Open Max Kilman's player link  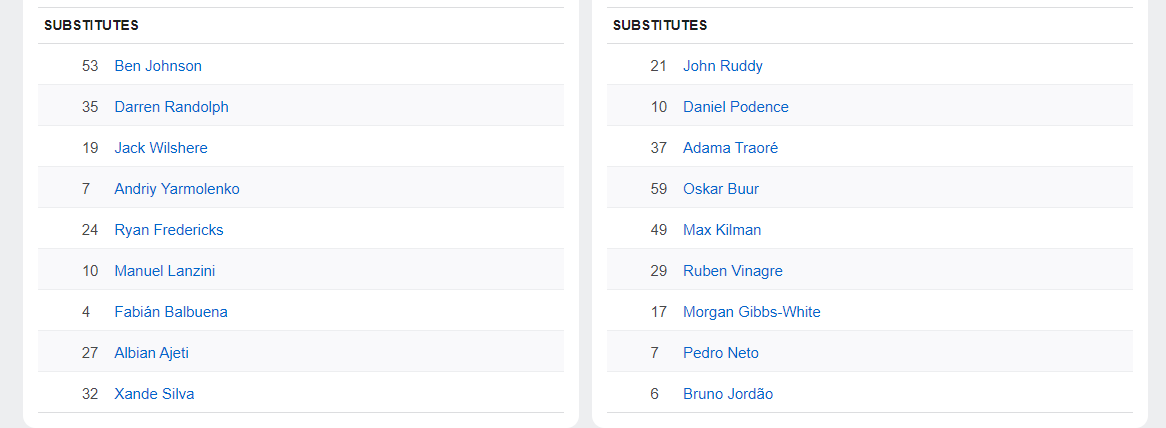pyautogui.click(x=722, y=230)
